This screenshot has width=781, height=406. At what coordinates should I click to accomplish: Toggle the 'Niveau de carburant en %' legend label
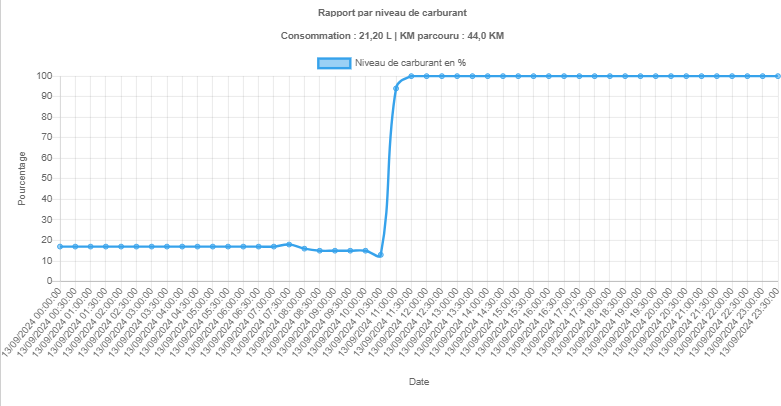pos(410,62)
